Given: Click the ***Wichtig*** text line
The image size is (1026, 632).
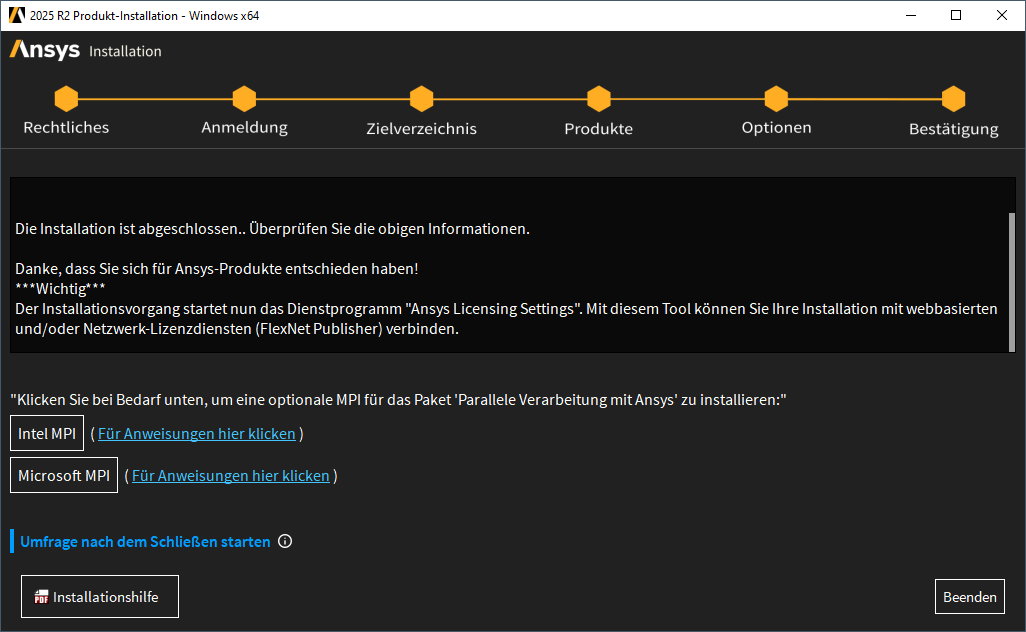Looking at the screenshot, I should point(60,289).
